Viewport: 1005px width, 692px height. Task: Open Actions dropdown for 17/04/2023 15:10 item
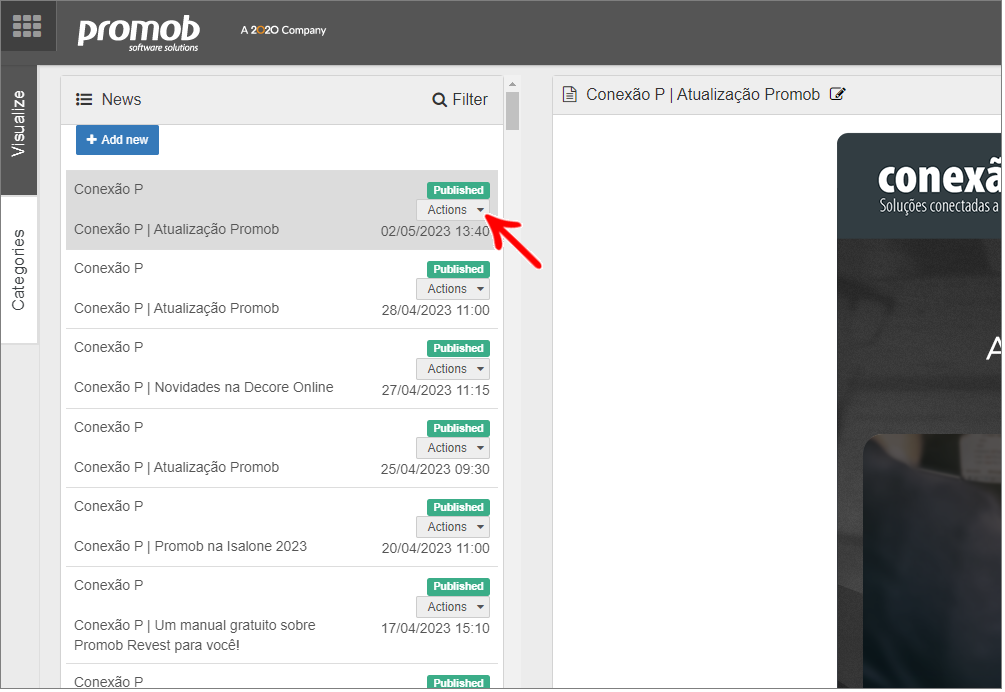[453, 607]
